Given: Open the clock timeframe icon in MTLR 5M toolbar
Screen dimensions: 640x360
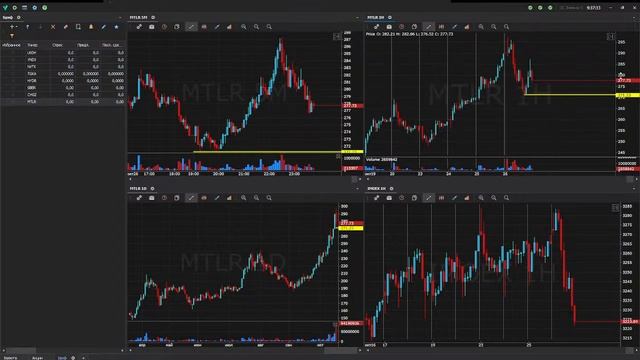Looking at the screenshot, I should 164,27.
